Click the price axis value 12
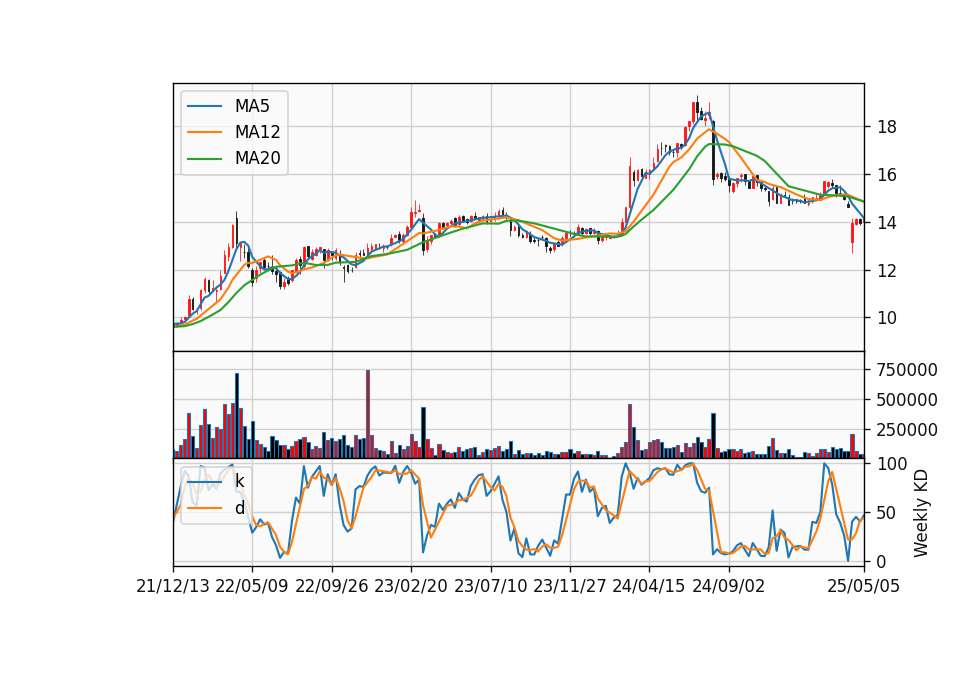The width and height of the screenshot is (960, 690). [887, 271]
